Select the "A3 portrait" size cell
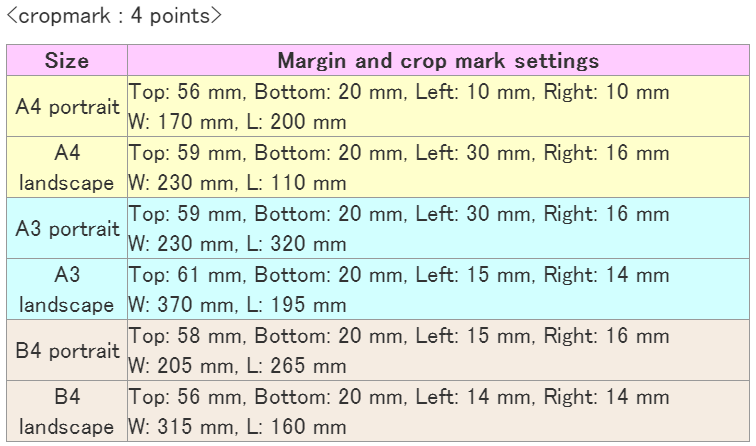This screenshot has height=446, width=756. [67, 228]
